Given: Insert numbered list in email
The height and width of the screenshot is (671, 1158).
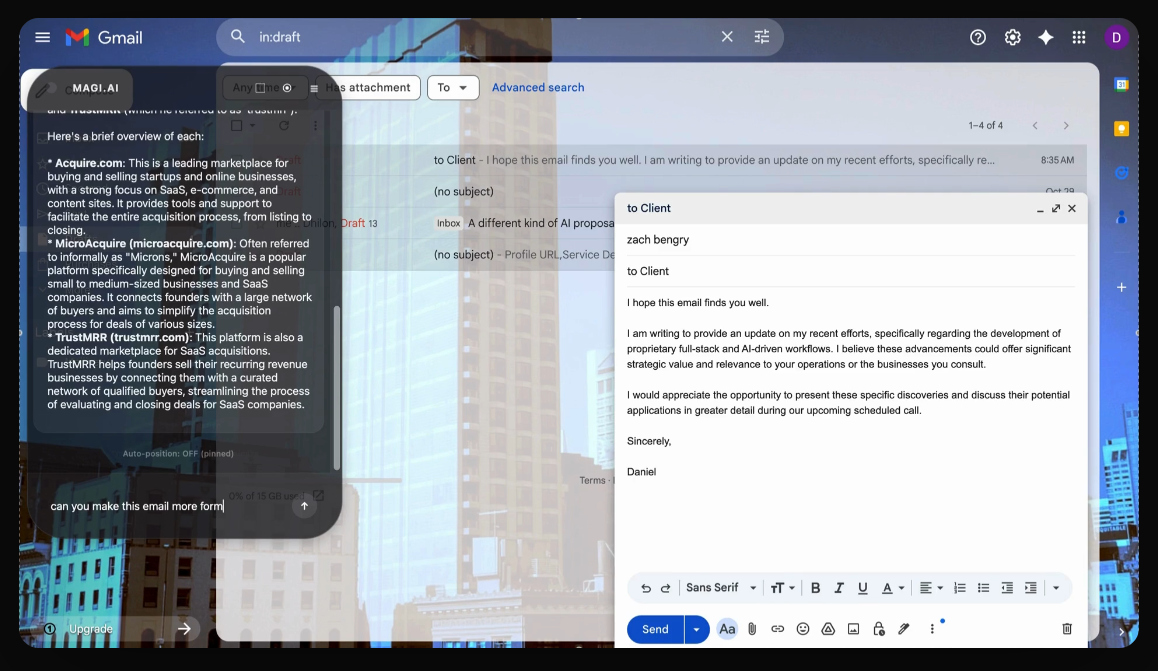Looking at the screenshot, I should pyautogui.click(x=959, y=588).
